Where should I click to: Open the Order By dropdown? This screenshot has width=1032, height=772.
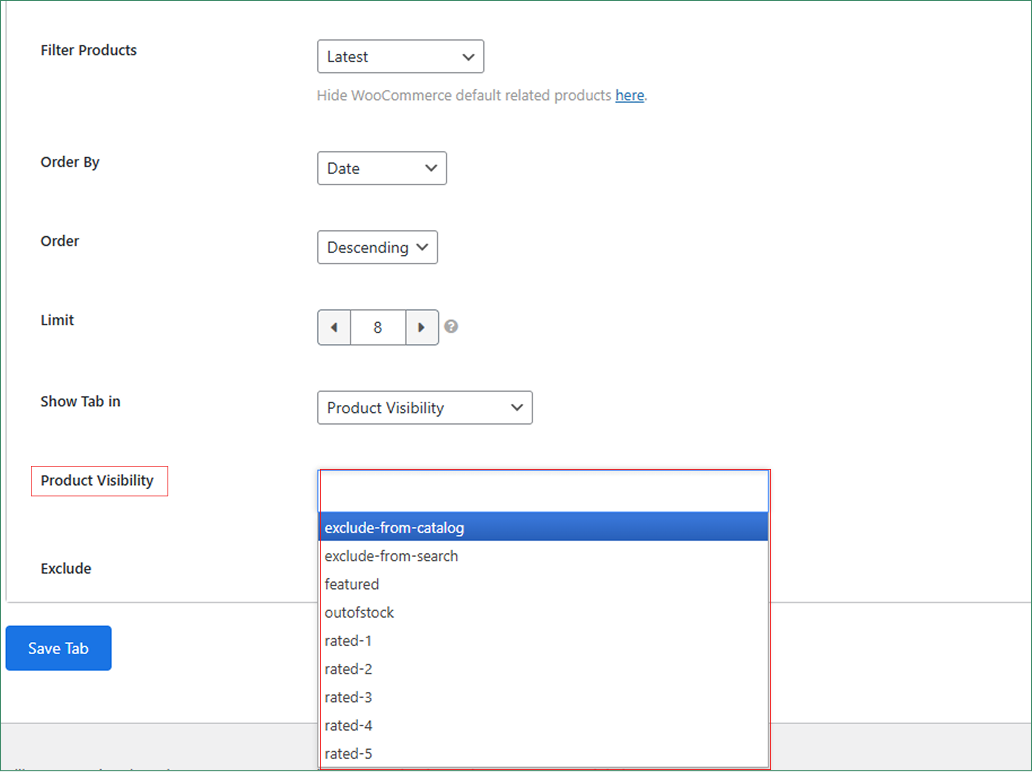pos(381,168)
